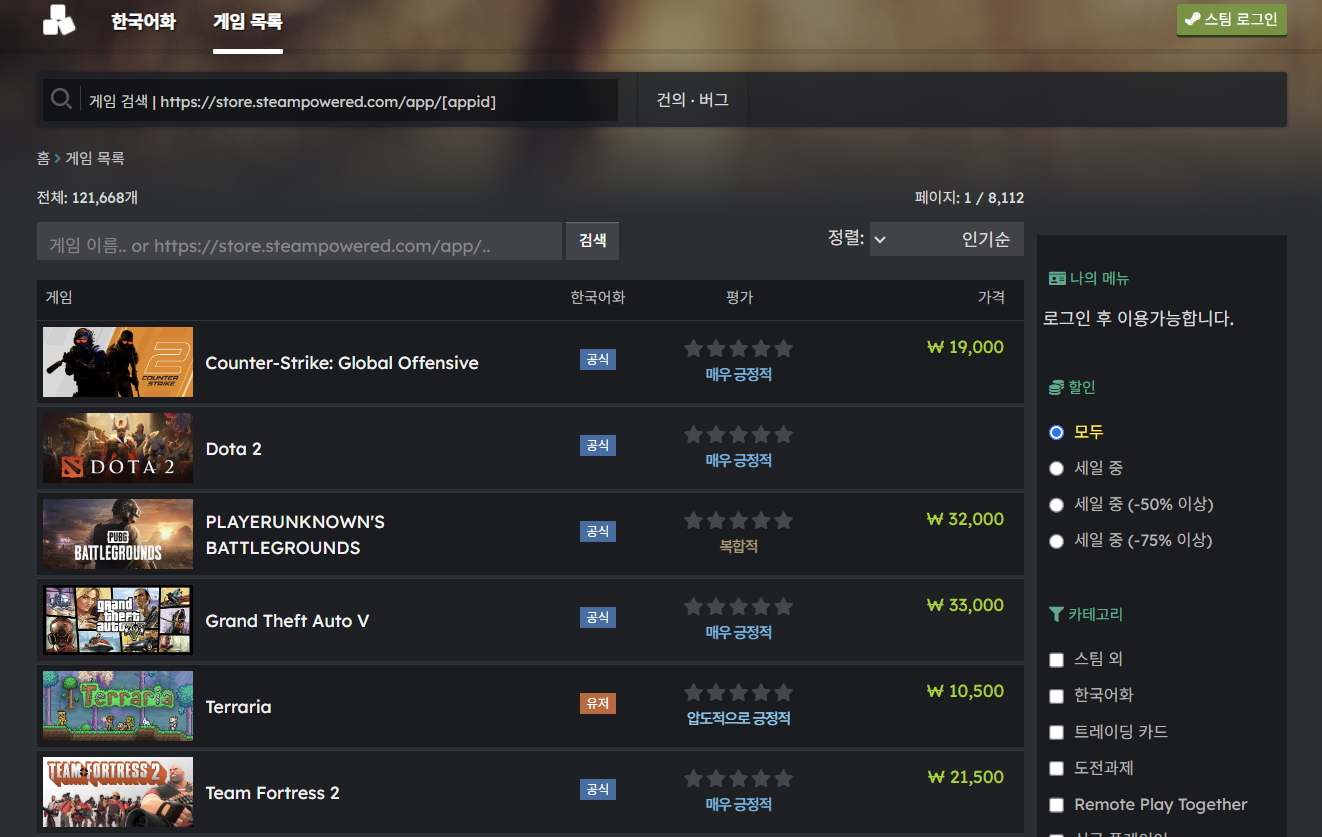This screenshot has height=837, width=1322.
Task: Click the Dota 2 thumbnail image
Action: point(118,448)
